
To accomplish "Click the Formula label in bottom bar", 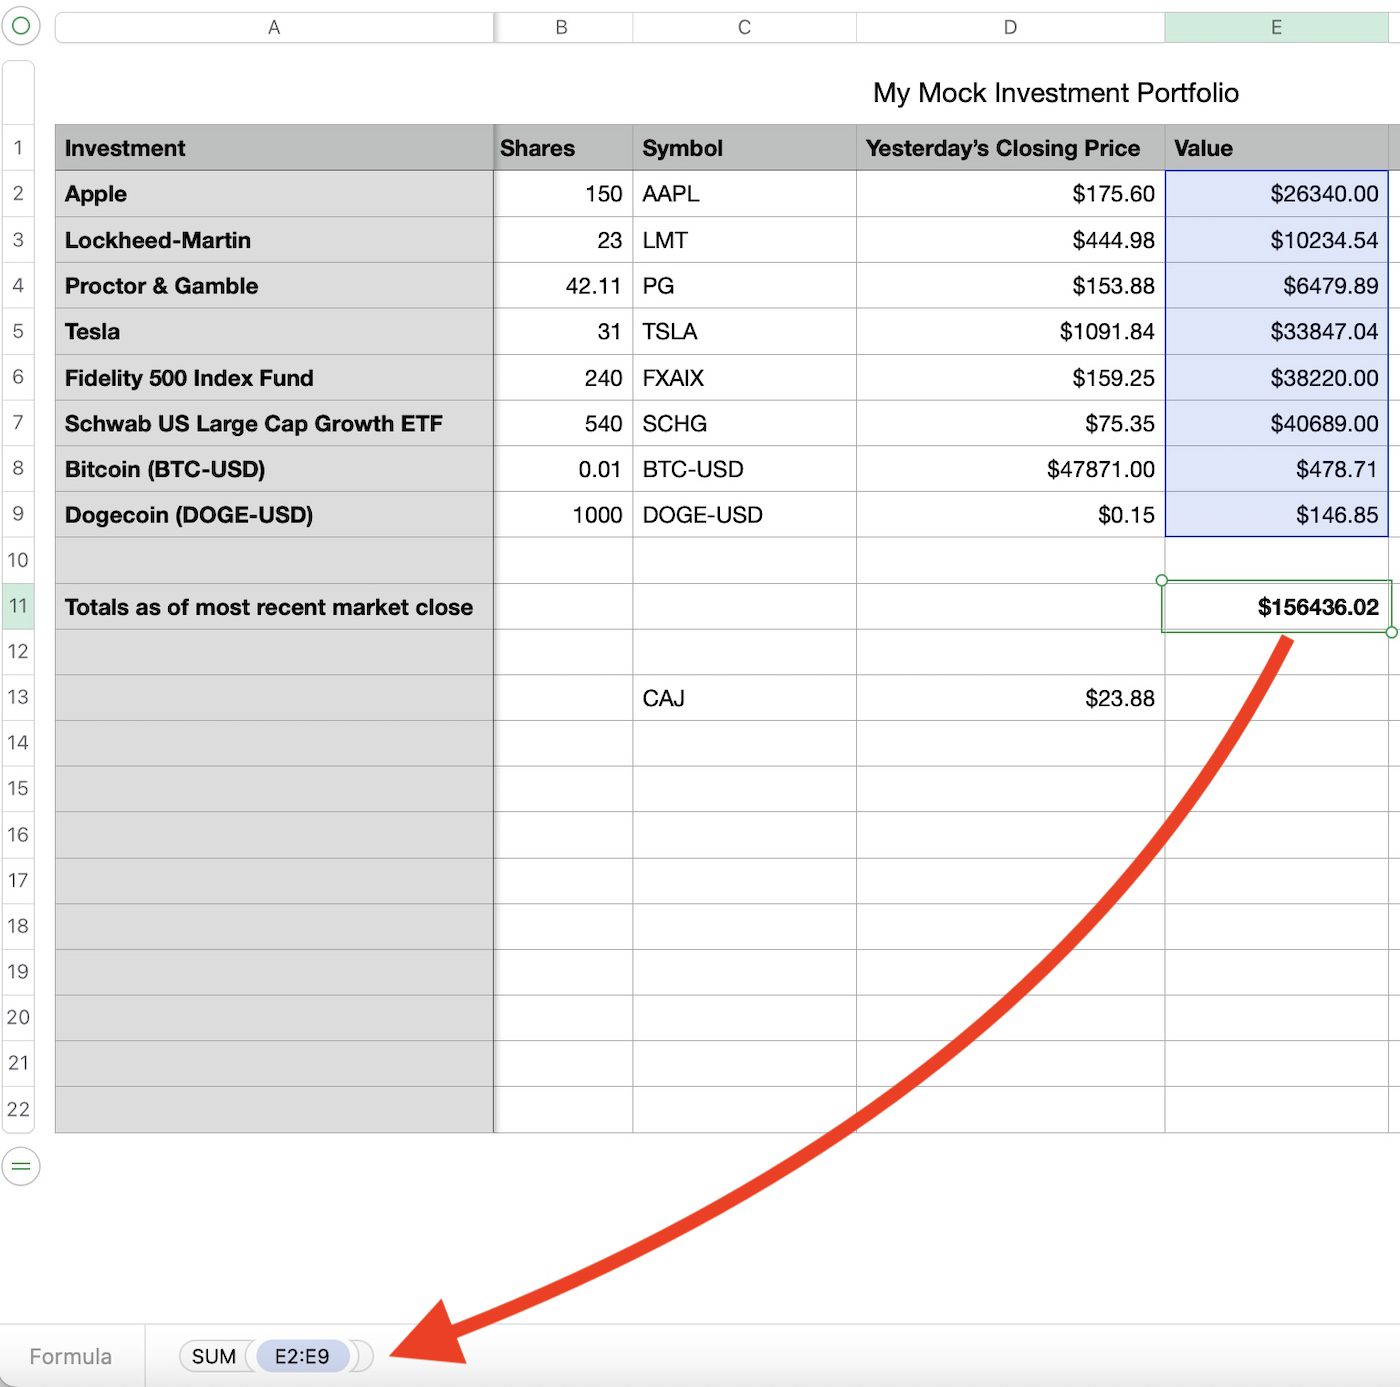I will pos(71,1356).
